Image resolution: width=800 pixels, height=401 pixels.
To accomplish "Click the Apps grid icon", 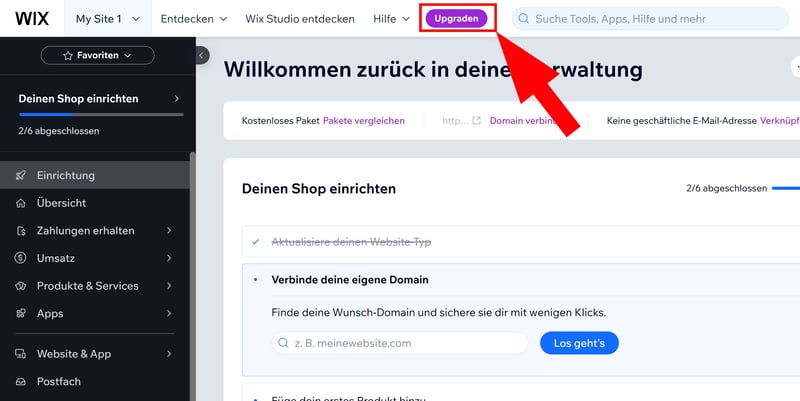I will 20,313.
